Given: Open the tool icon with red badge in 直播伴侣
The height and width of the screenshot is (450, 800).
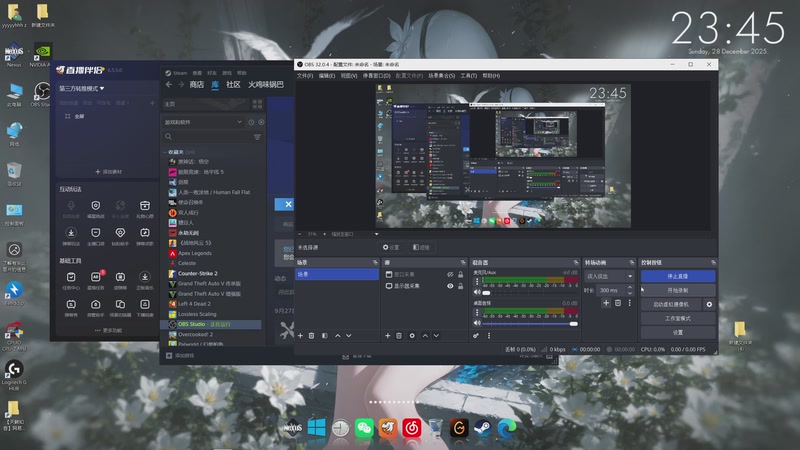Looking at the screenshot, I should [x=95, y=280].
